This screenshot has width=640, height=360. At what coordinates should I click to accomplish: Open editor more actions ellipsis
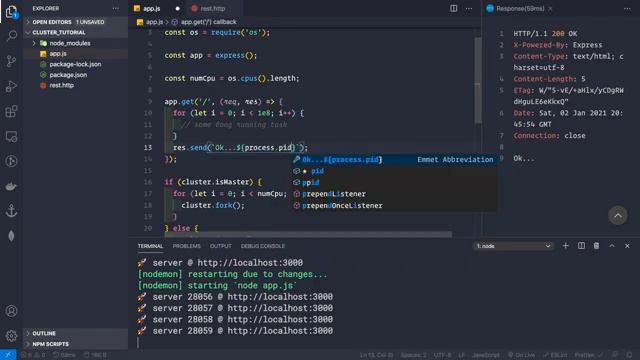click(469, 9)
